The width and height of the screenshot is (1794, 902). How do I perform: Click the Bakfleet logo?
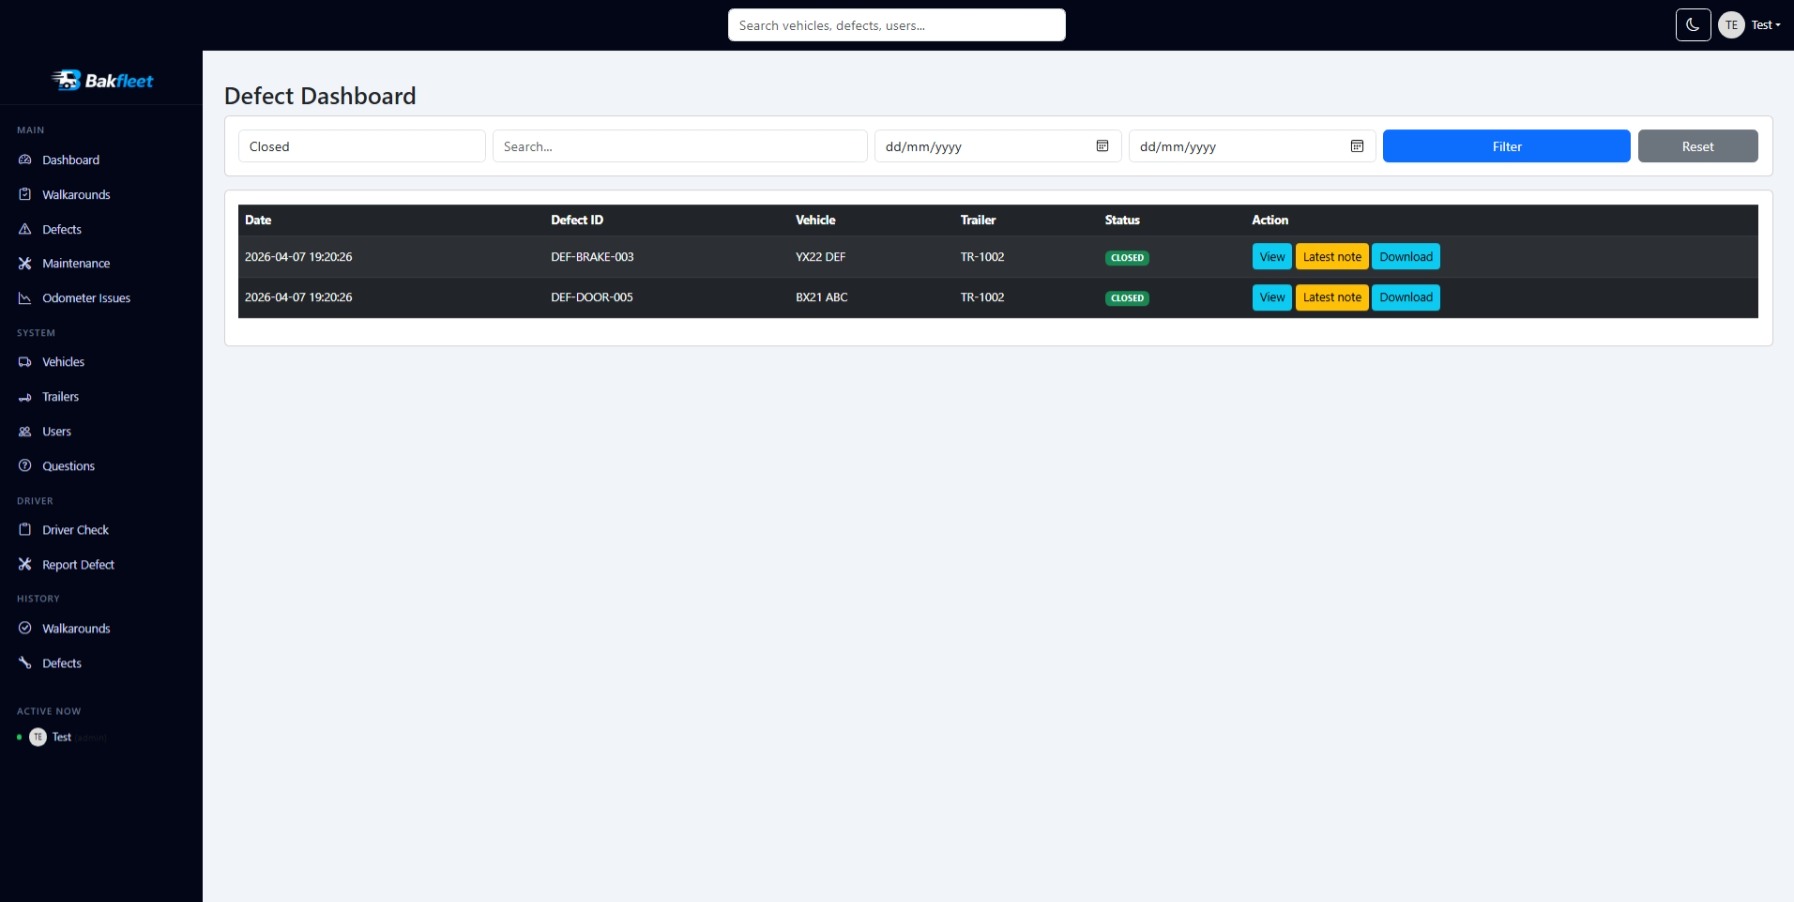point(102,80)
